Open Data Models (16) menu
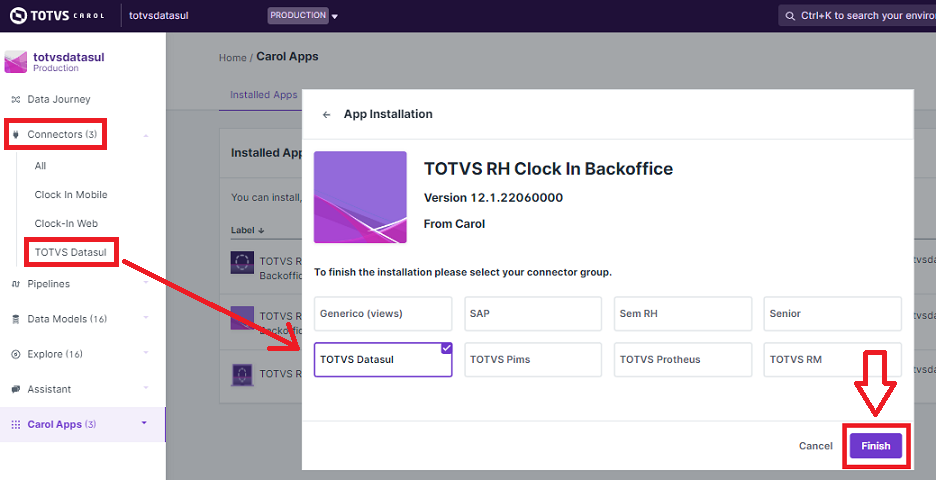The image size is (936, 480). pyautogui.click(x=67, y=319)
